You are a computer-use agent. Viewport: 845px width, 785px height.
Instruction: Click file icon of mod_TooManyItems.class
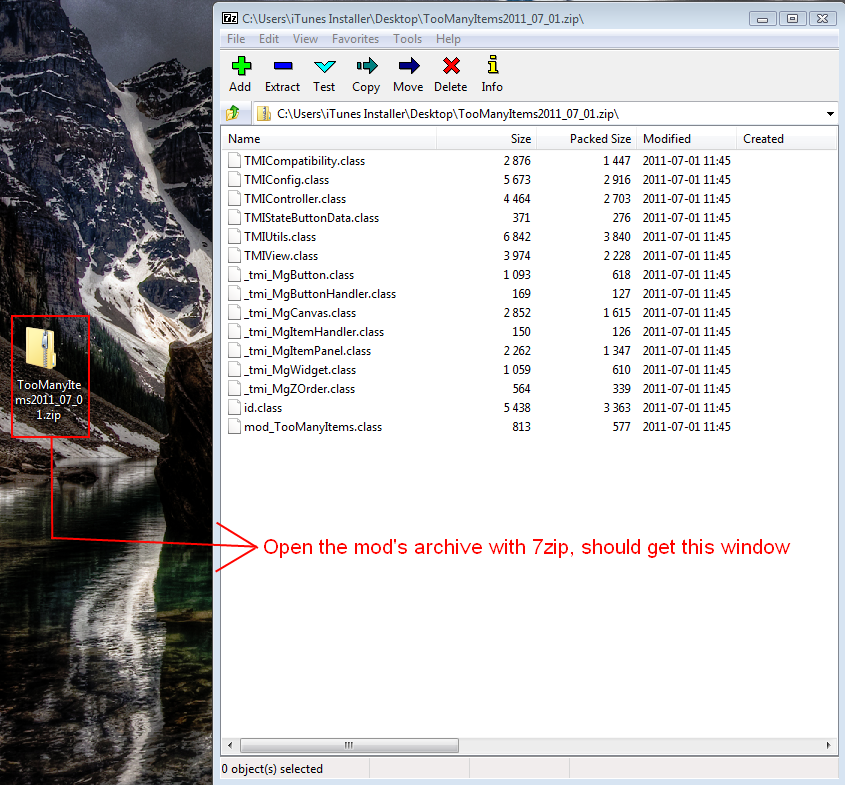[x=234, y=427]
